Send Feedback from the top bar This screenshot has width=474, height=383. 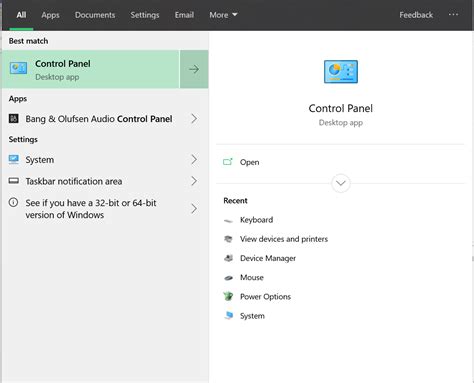(416, 15)
